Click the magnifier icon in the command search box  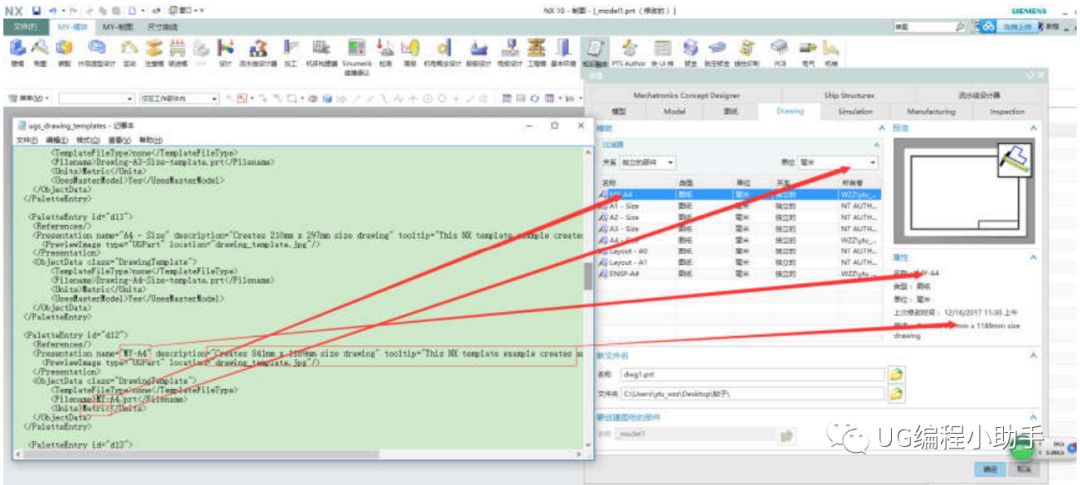click(959, 26)
